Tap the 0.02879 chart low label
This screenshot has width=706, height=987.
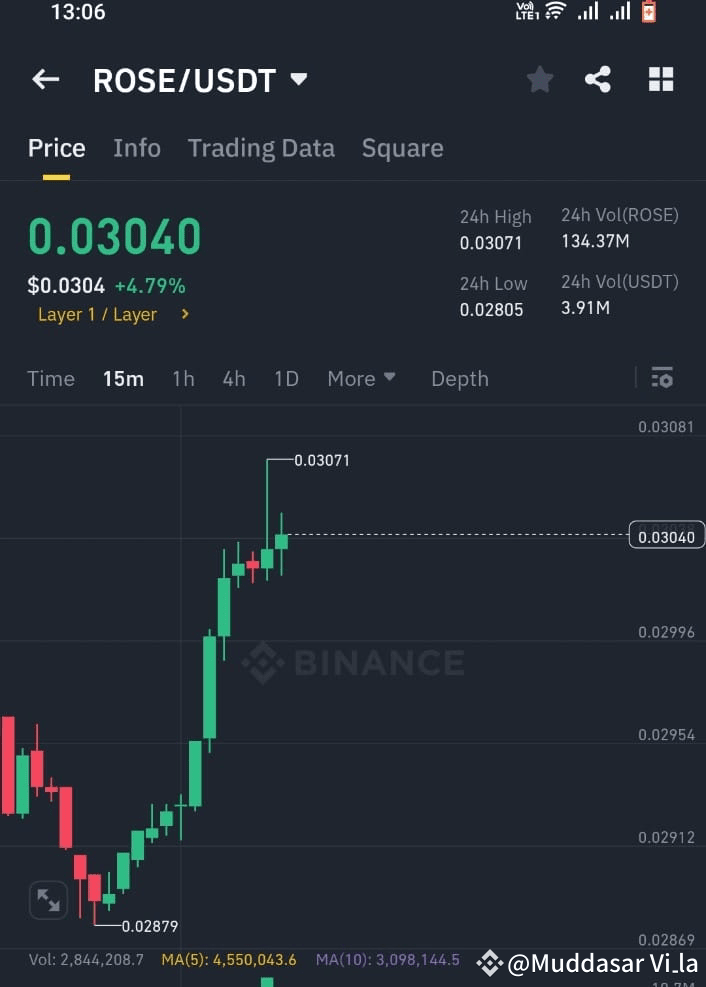click(150, 926)
